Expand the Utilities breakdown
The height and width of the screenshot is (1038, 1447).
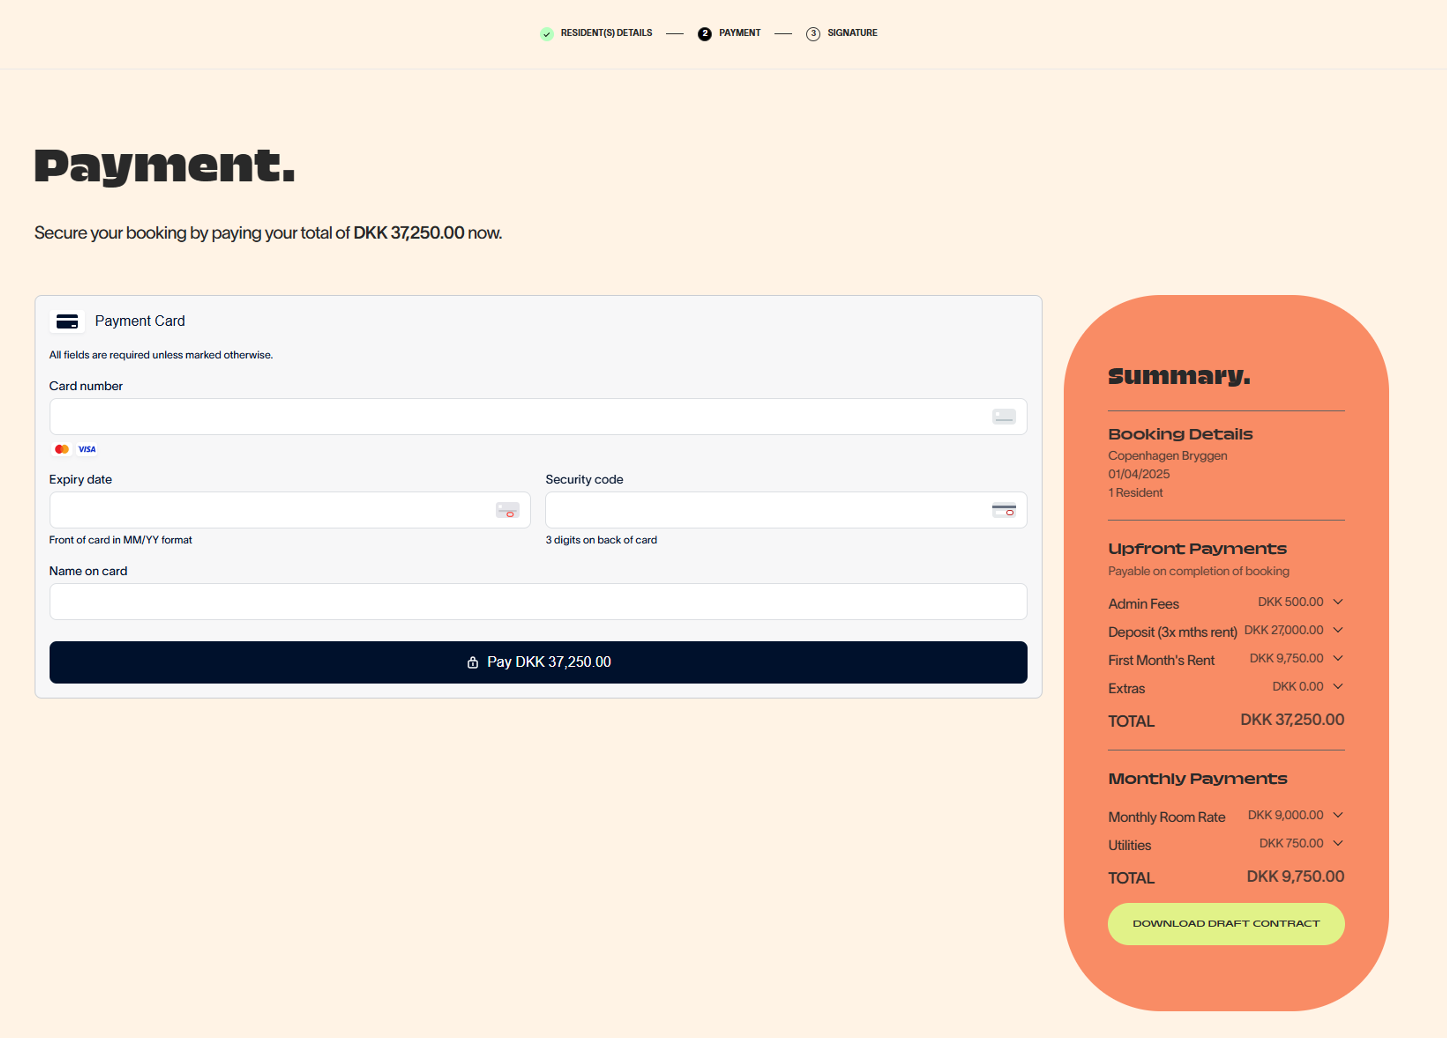(x=1338, y=843)
